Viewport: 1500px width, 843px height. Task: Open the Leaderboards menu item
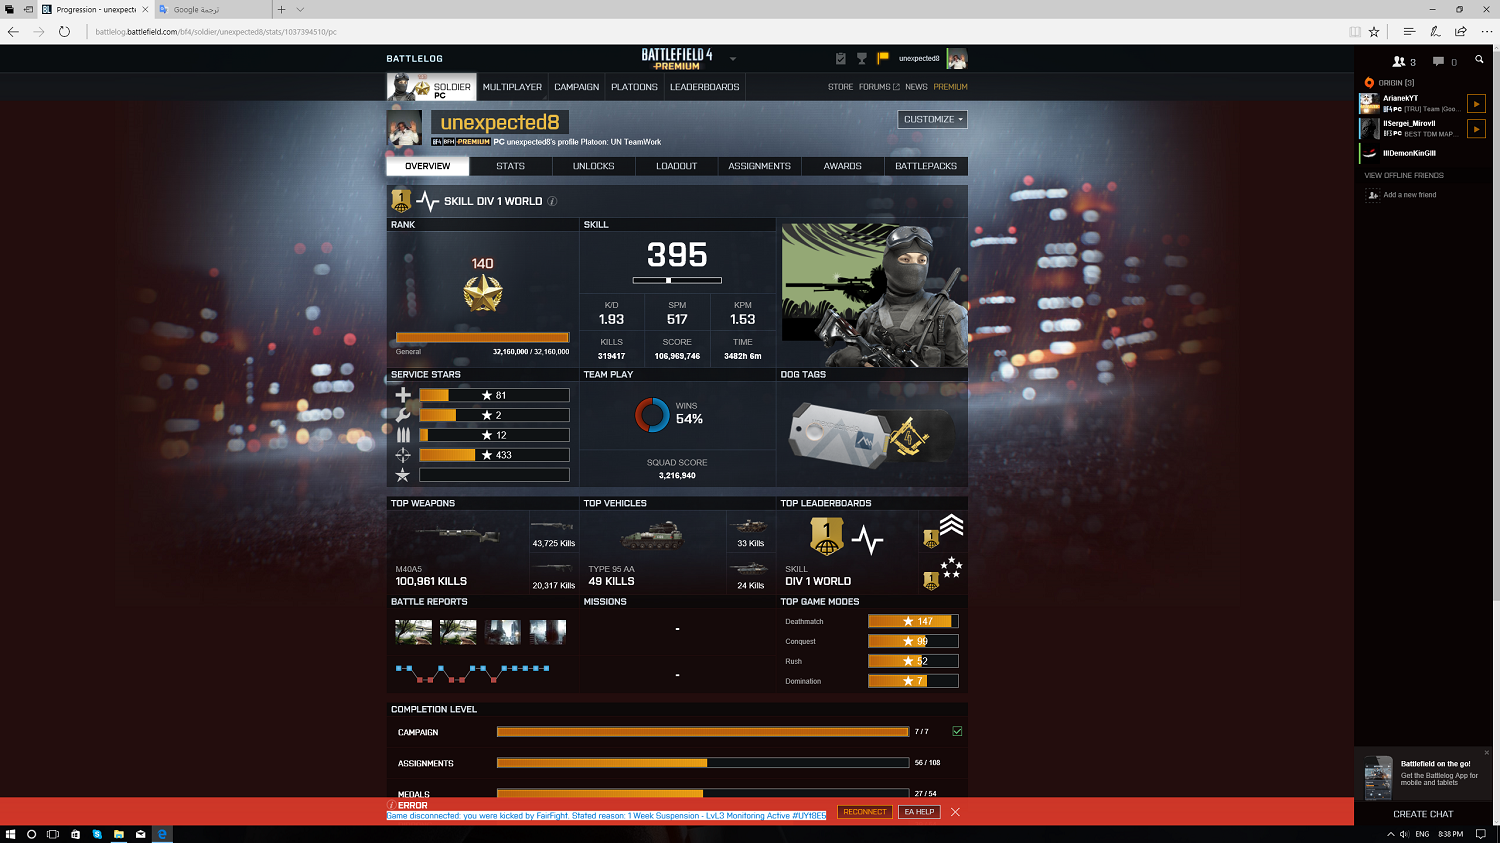click(x=705, y=87)
